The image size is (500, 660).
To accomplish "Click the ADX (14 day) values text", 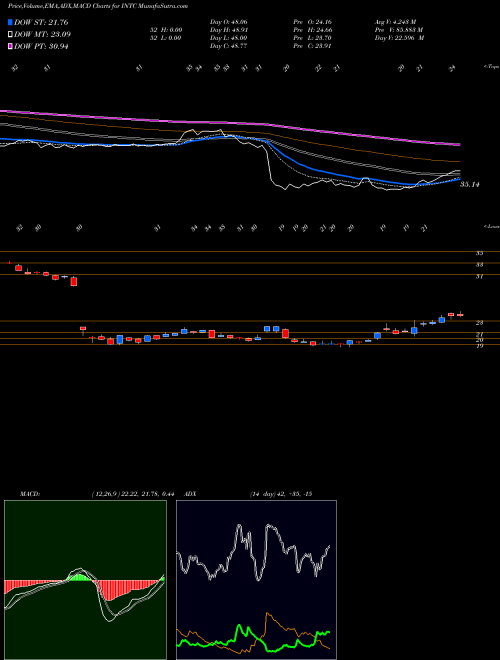I will (x=280, y=494).
